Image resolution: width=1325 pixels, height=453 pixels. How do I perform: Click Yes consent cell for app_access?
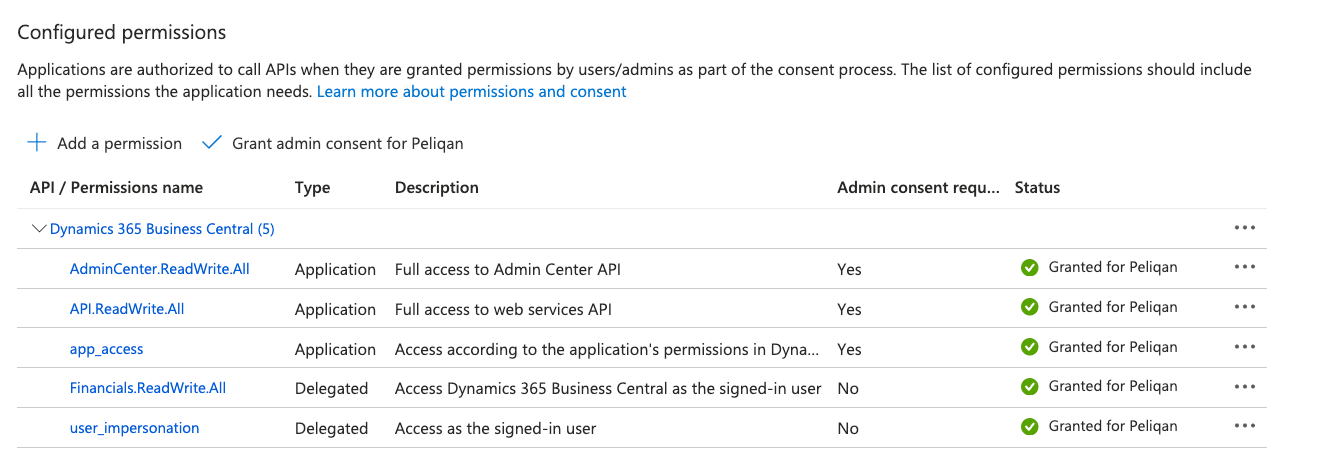(849, 349)
